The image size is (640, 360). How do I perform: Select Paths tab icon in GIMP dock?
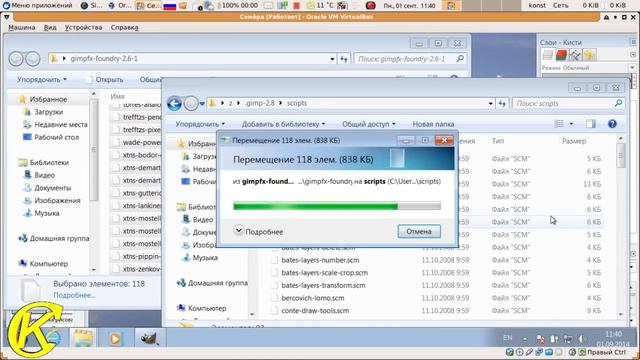pyautogui.click(x=576, y=55)
